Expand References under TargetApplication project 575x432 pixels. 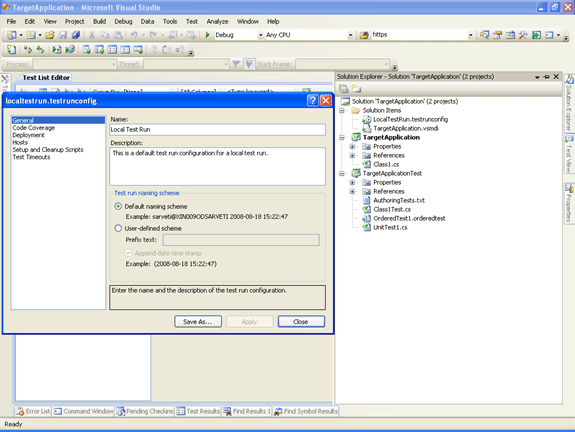coord(352,155)
